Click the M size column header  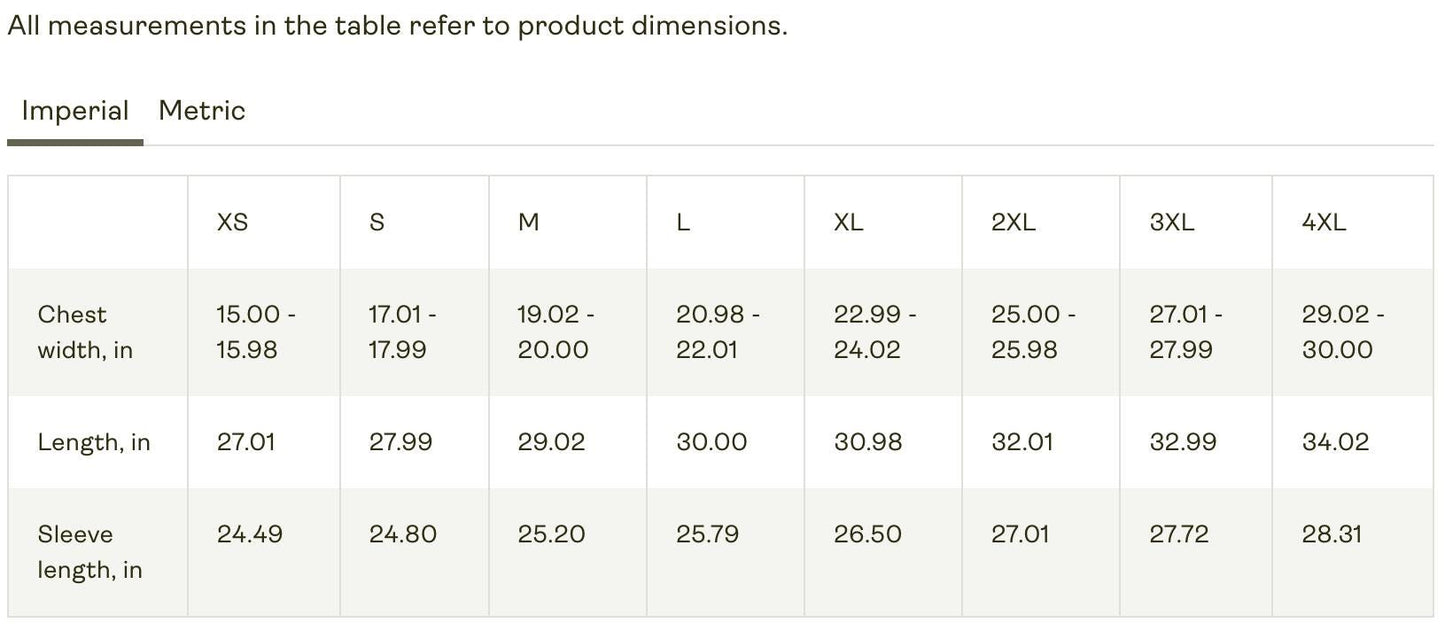click(x=528, y=222)
